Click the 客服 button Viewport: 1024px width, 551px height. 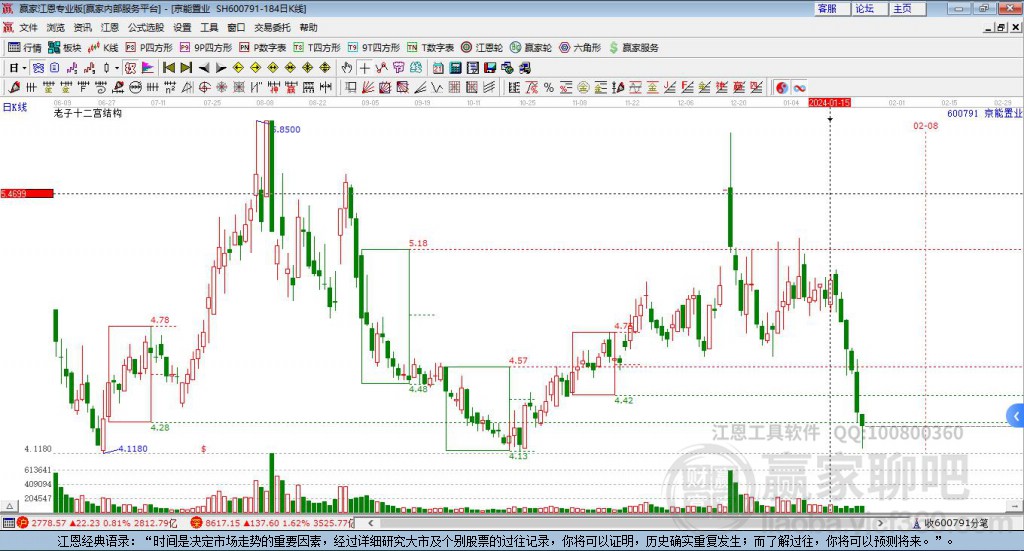(832, 8)
